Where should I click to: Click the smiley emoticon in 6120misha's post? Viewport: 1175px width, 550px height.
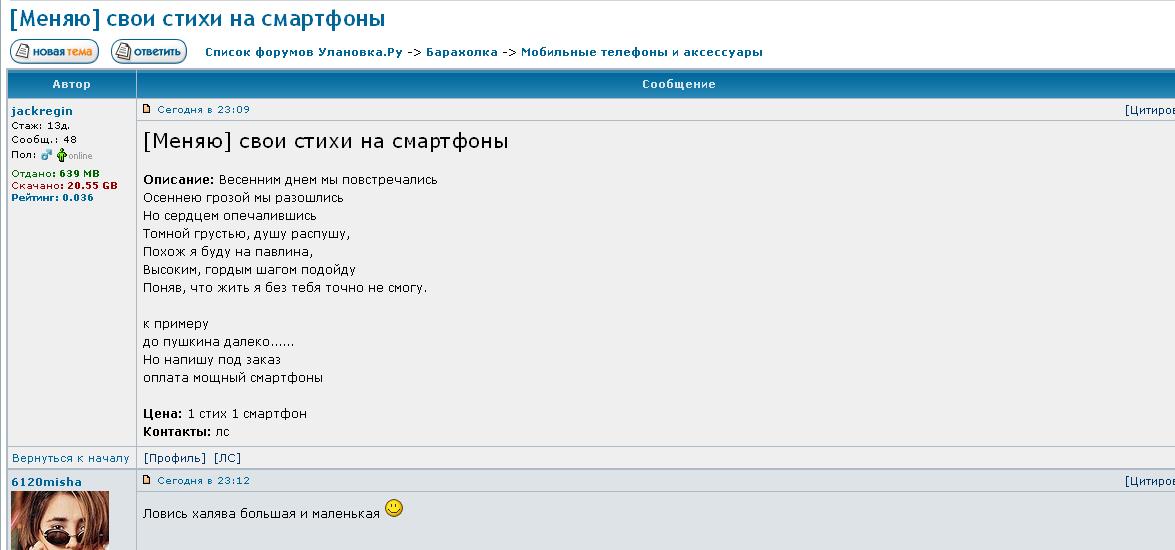393,509
